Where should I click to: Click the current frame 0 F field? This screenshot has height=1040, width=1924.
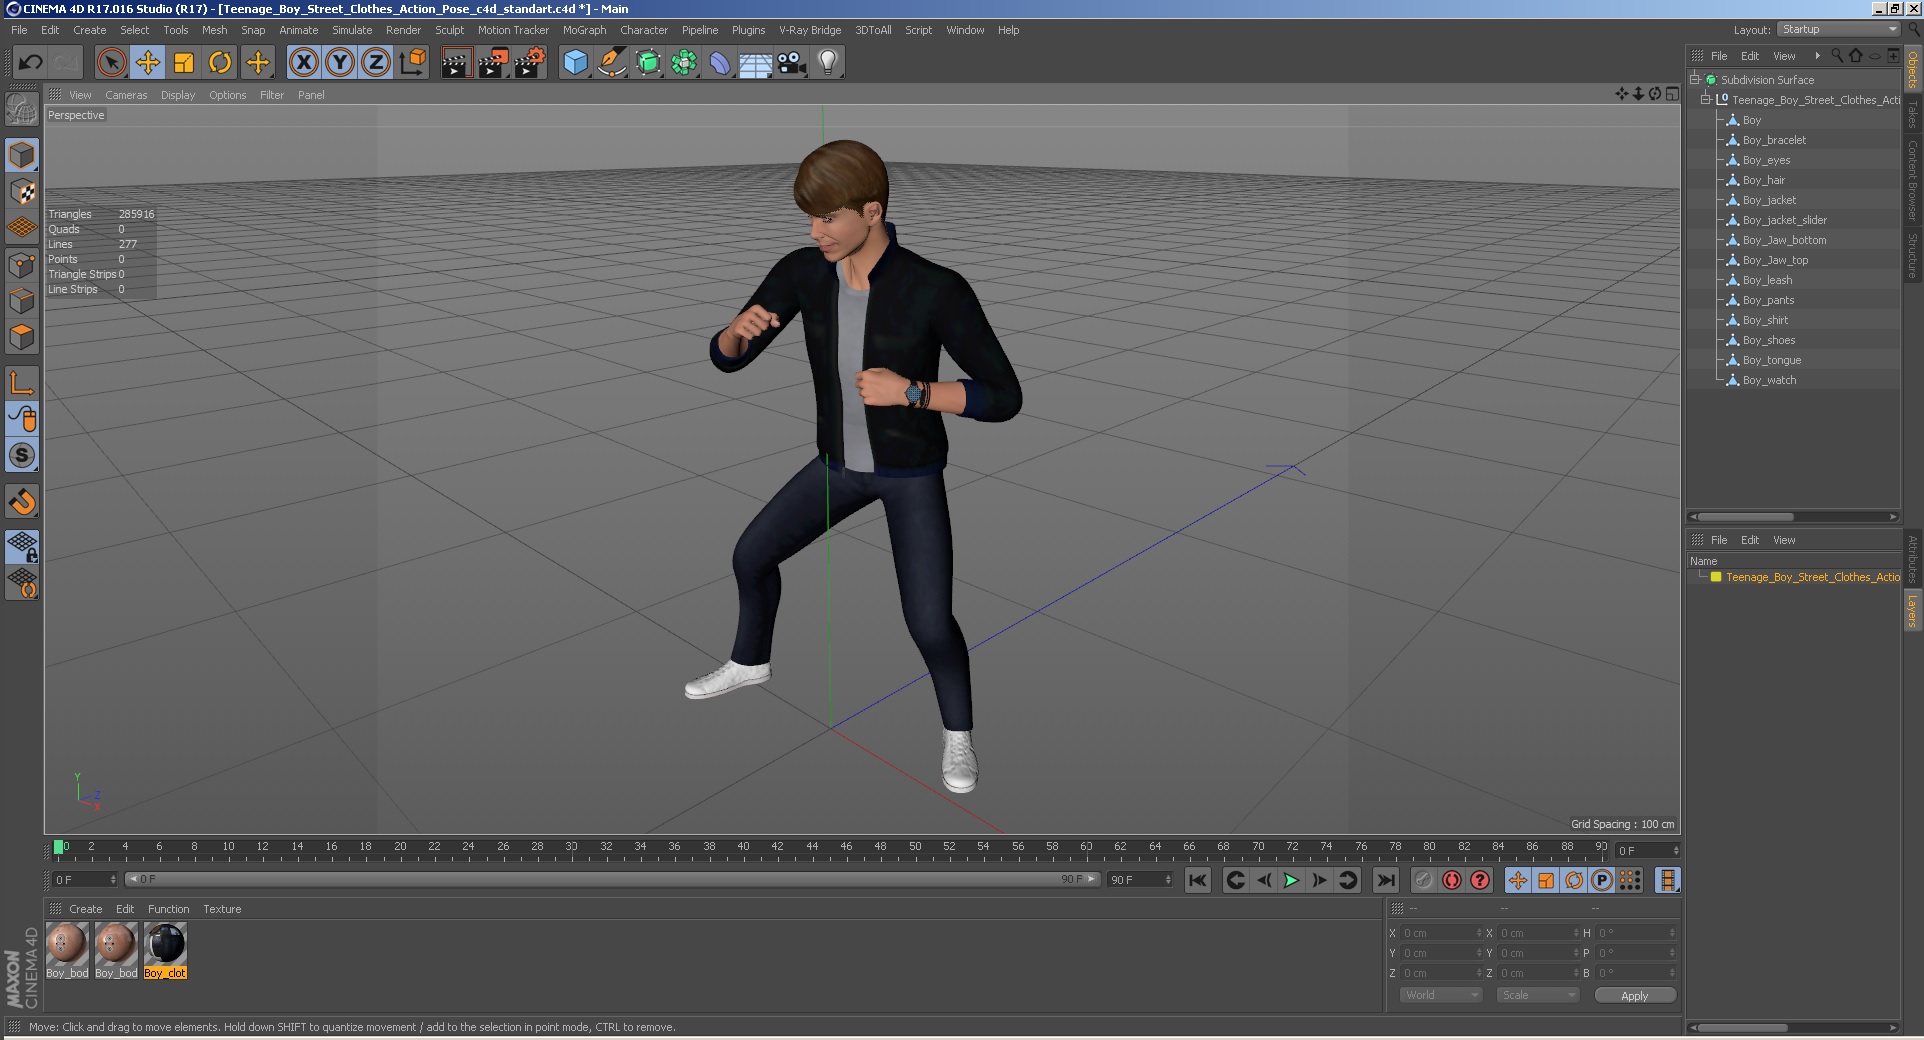1646,850
